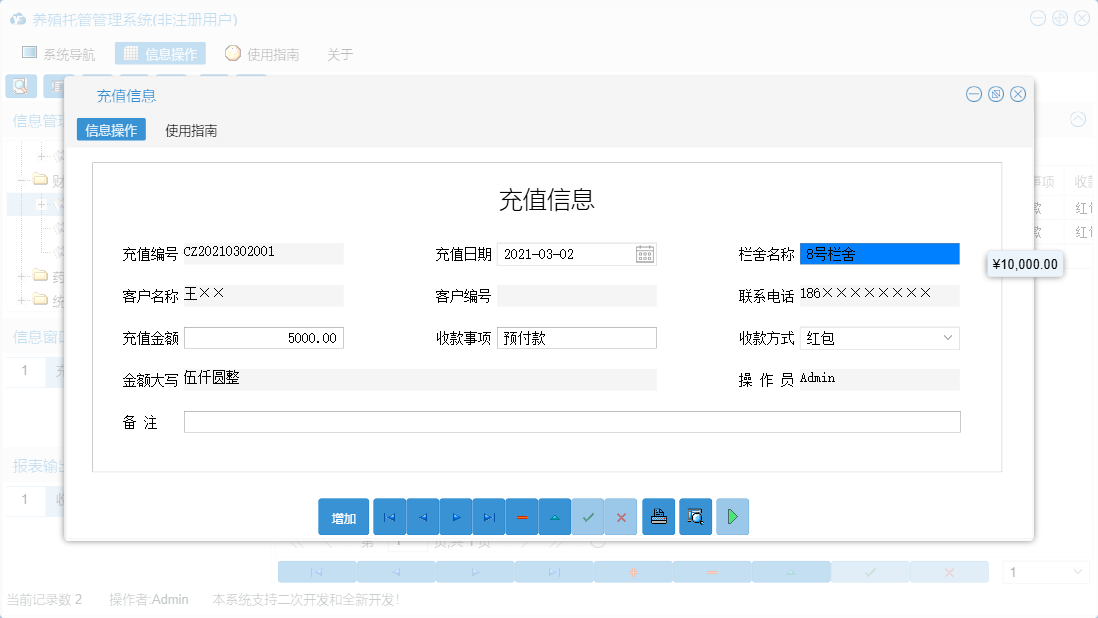
Task: Delete record with red minus icon
Action: coord(522,517)
